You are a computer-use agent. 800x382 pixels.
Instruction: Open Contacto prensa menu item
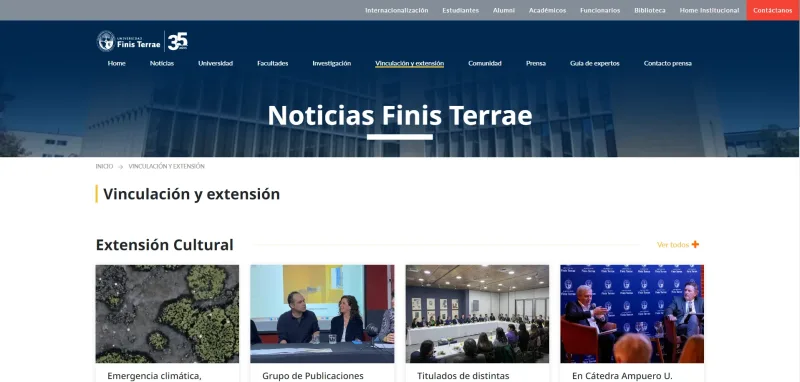click(x=667, y=63)
